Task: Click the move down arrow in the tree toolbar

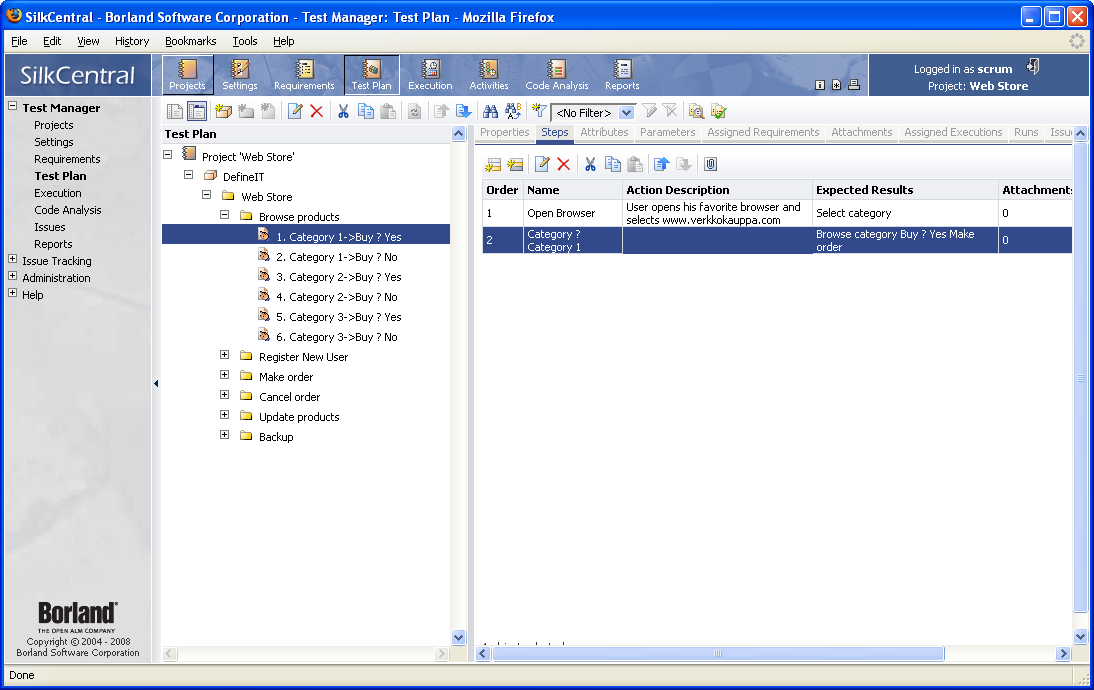Action: 463,111
